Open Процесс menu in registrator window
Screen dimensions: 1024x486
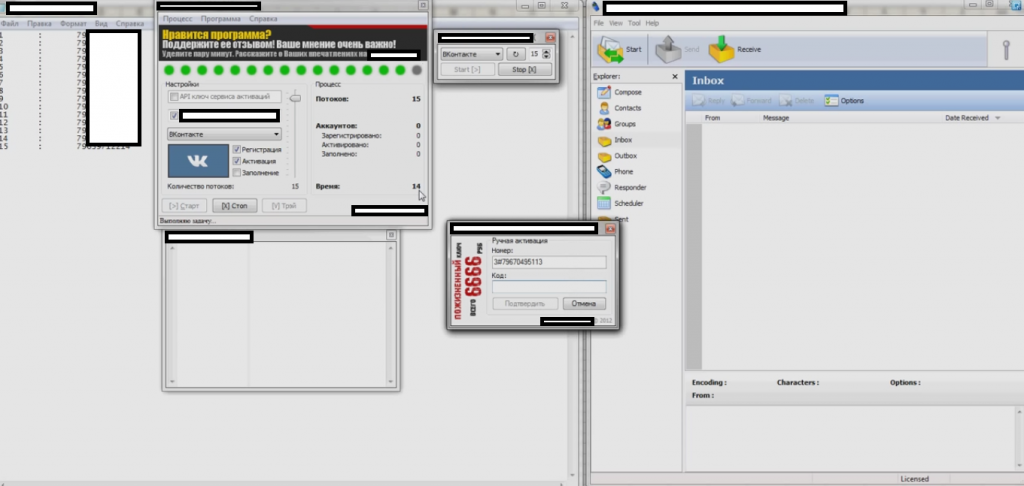[x=177, y=19]
